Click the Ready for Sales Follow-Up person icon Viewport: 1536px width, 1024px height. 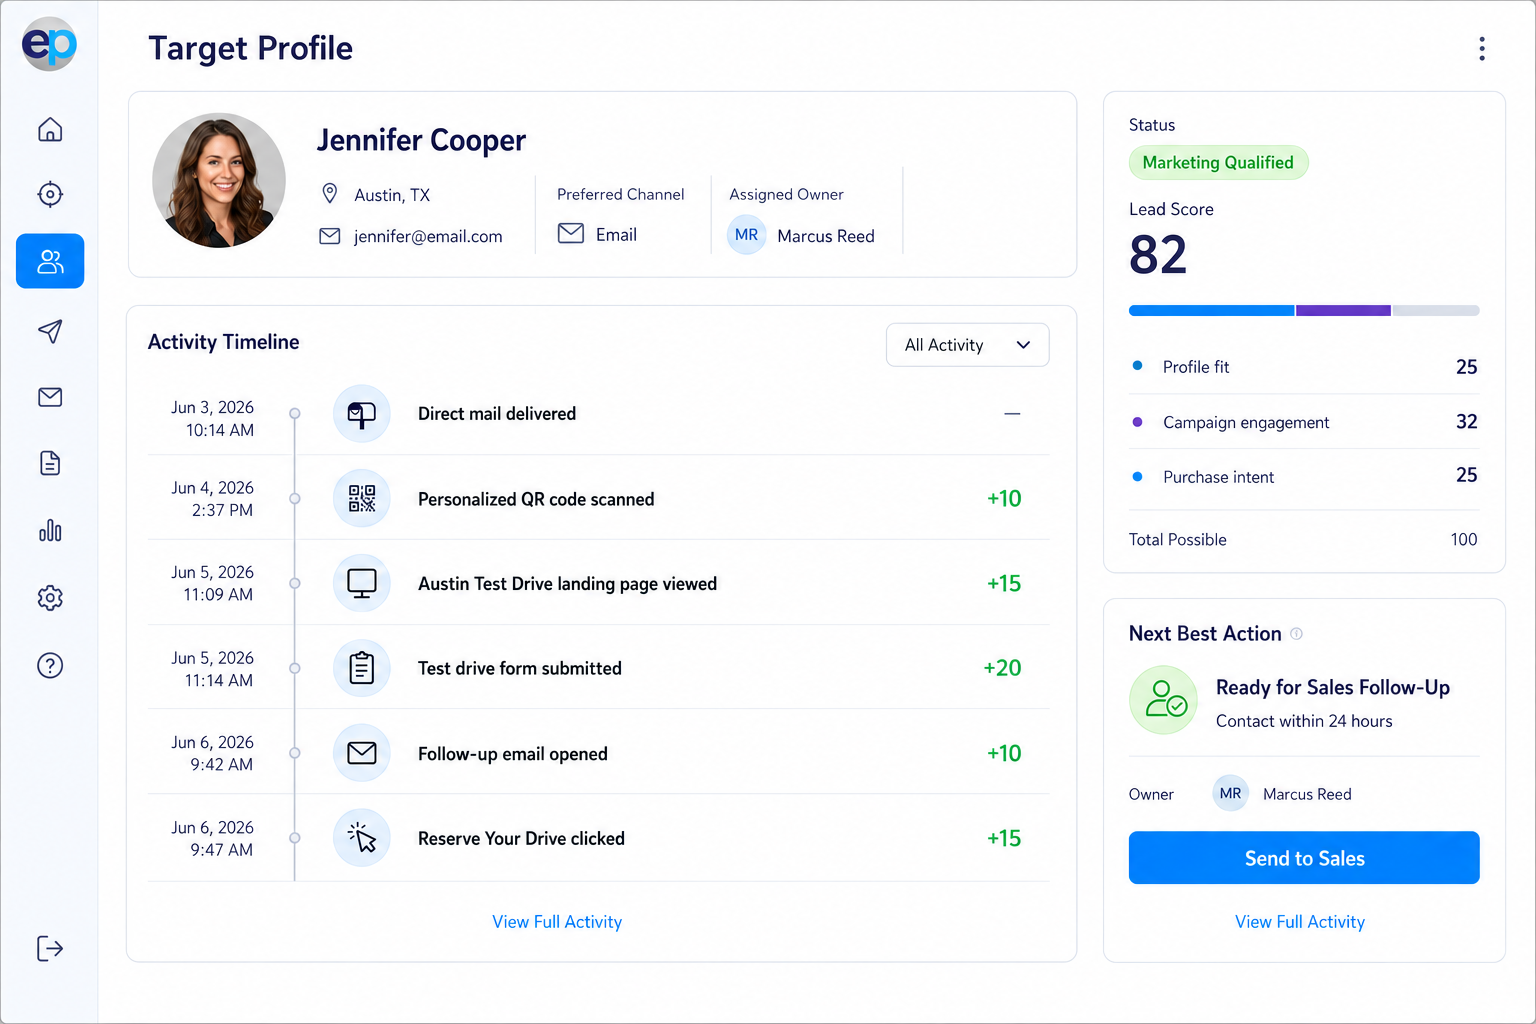(x=1164, y=700)
